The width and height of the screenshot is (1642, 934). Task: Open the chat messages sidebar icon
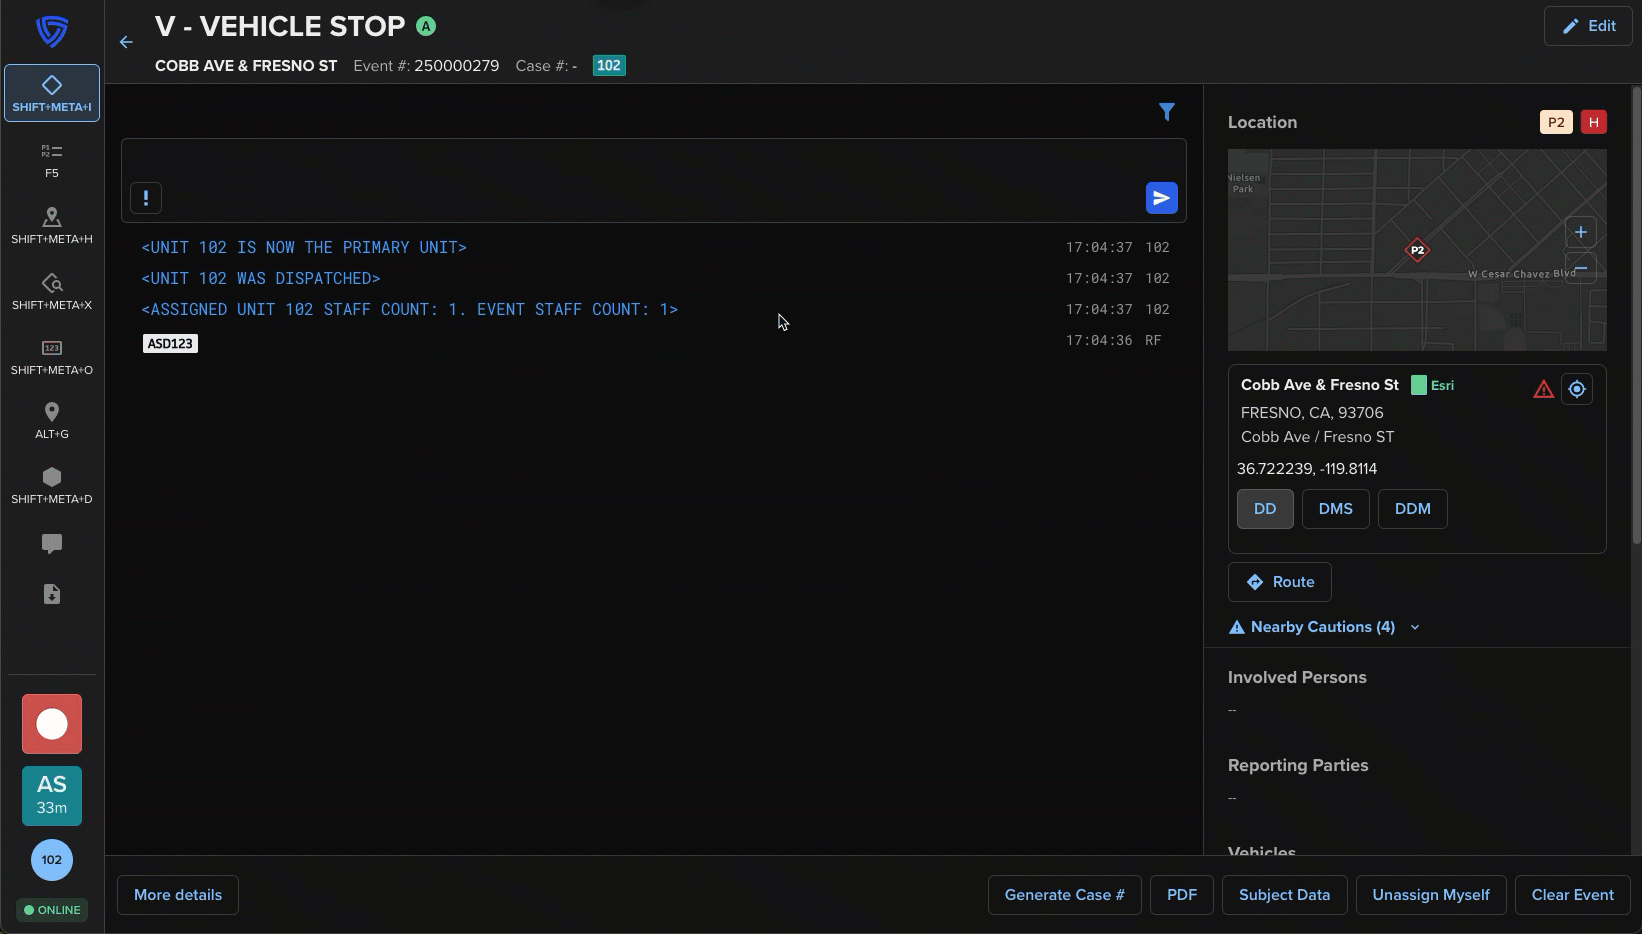tap(52, 543)
